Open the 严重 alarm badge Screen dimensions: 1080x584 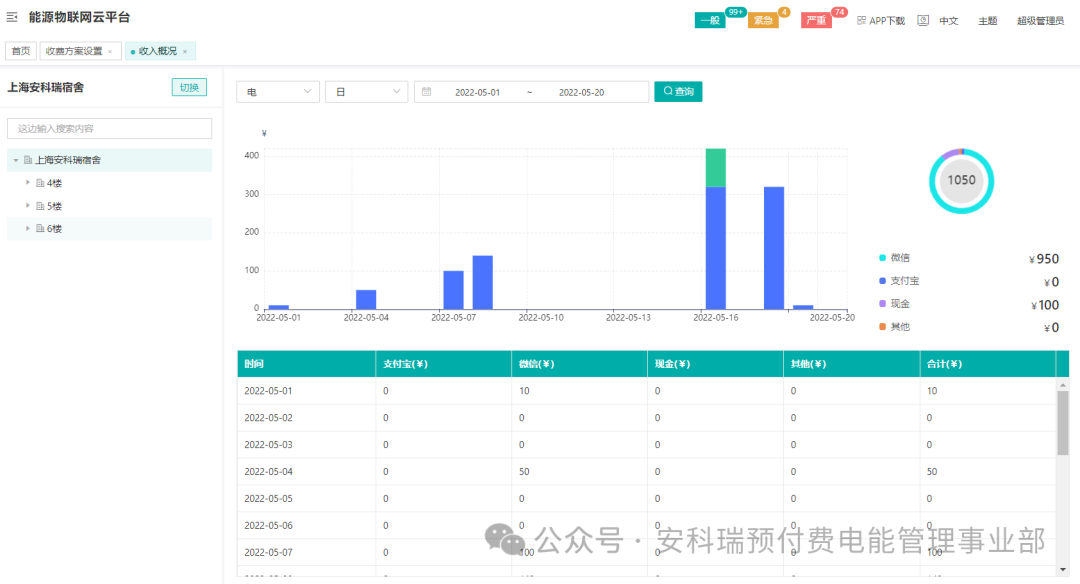point(816,21)
